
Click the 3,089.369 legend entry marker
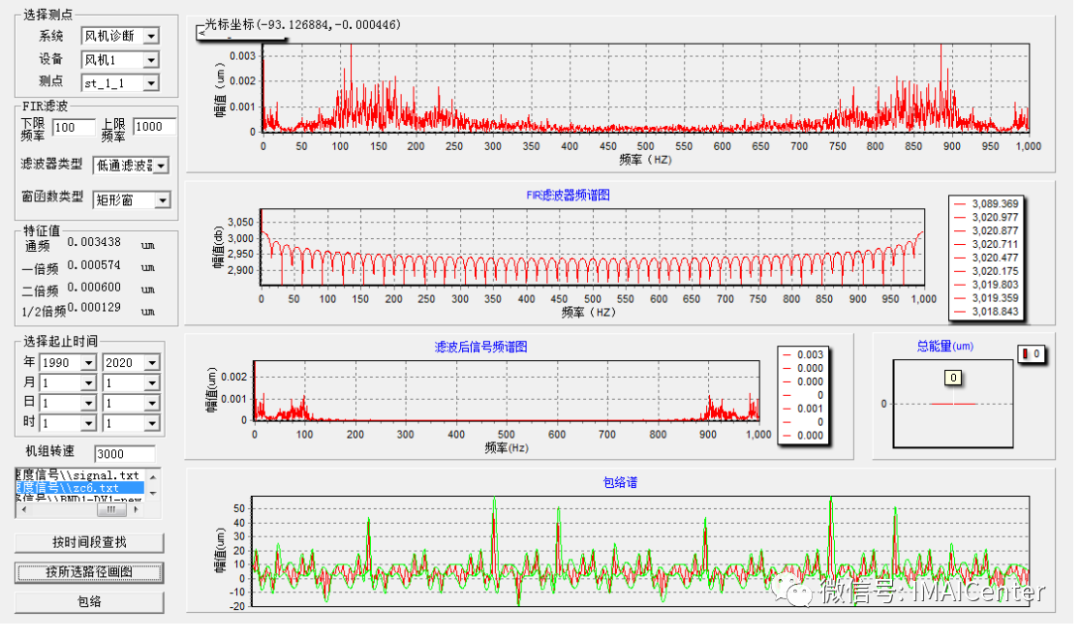(962, 204)
